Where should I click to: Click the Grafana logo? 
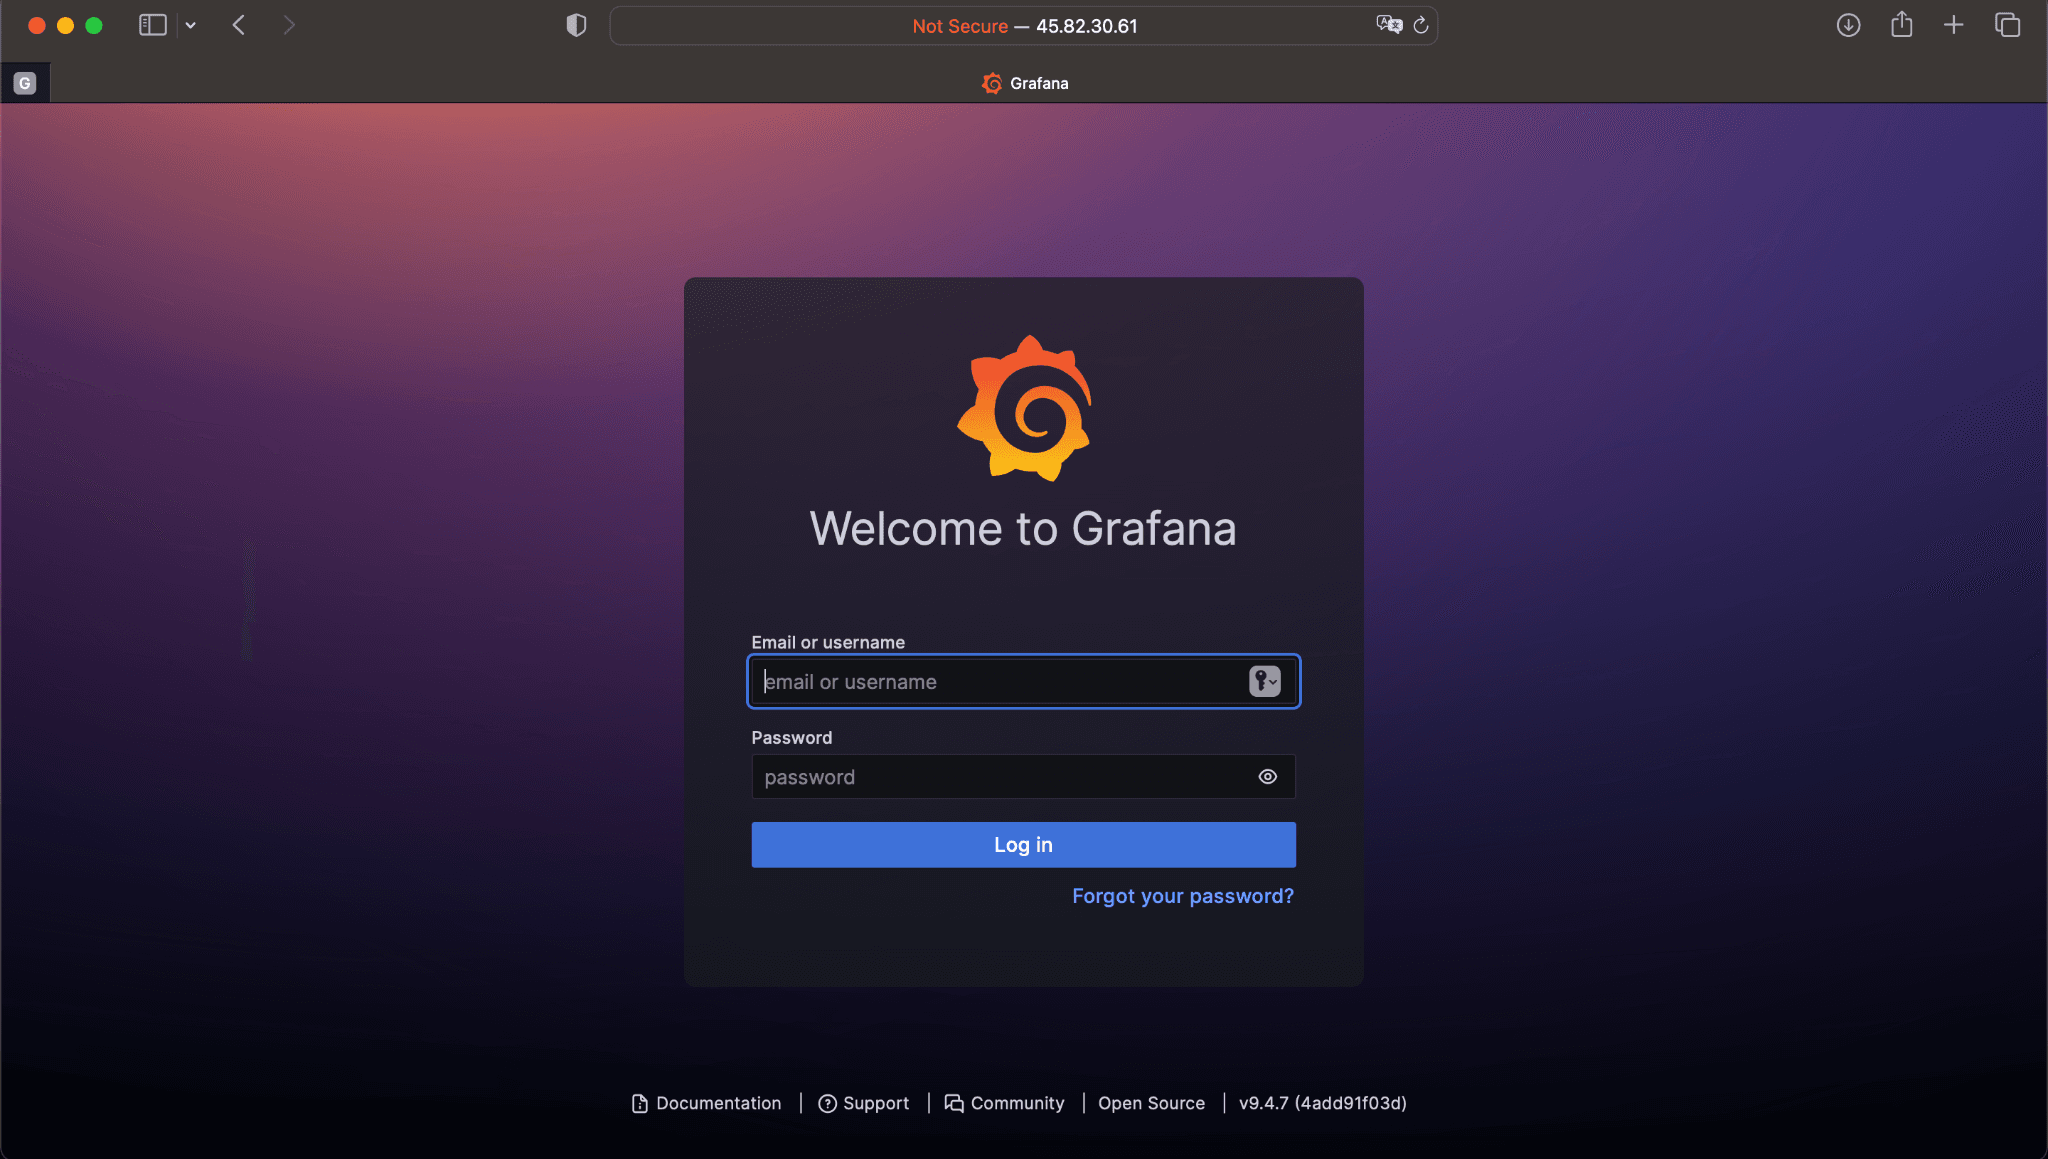1024,408
